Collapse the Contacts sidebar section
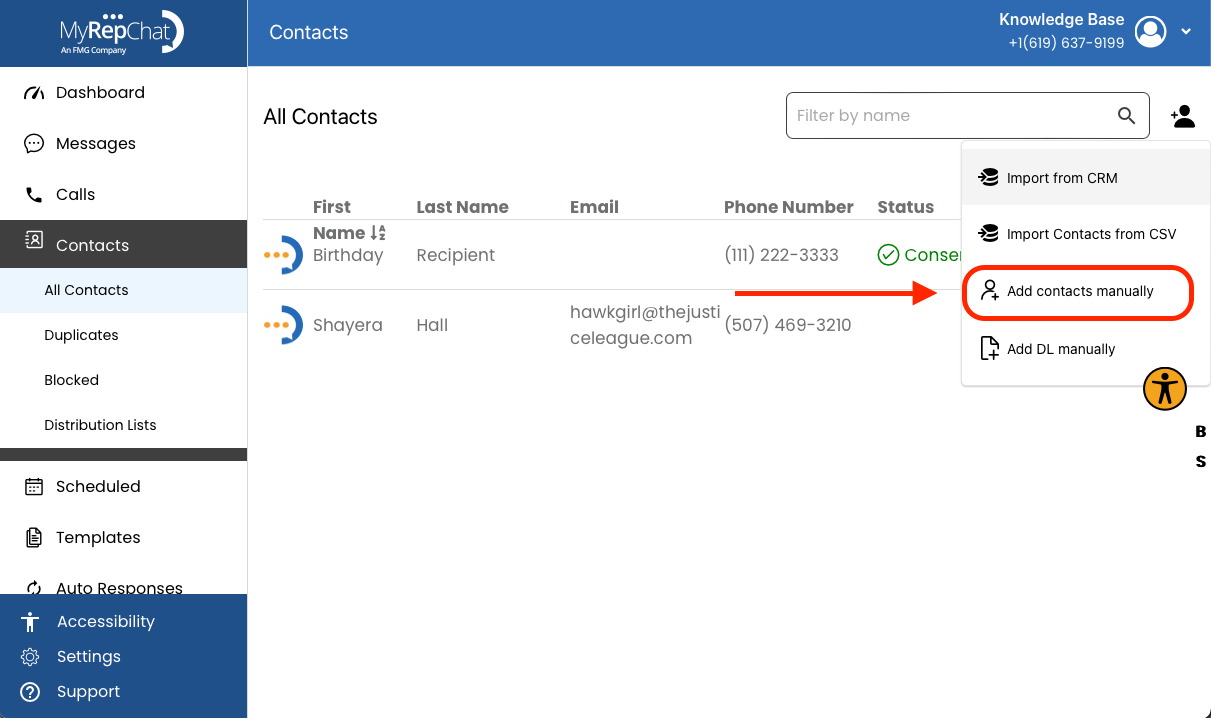The width and height of the screenshot is (1211, 718). point(124,245)
